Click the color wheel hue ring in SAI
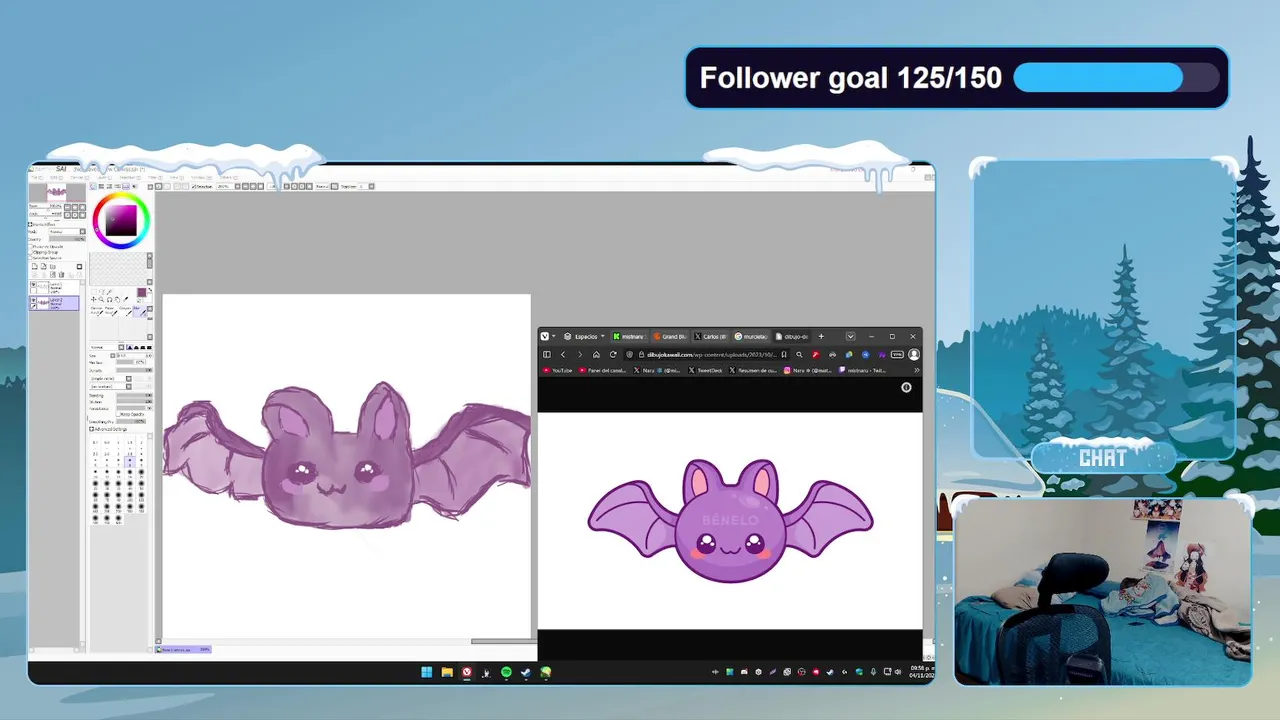1280x720 pixels. pos(122,196)
